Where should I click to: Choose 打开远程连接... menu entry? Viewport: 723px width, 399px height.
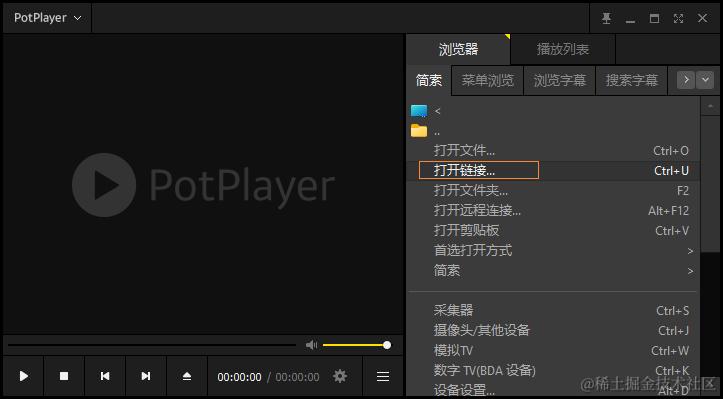[x=553, y=211]
